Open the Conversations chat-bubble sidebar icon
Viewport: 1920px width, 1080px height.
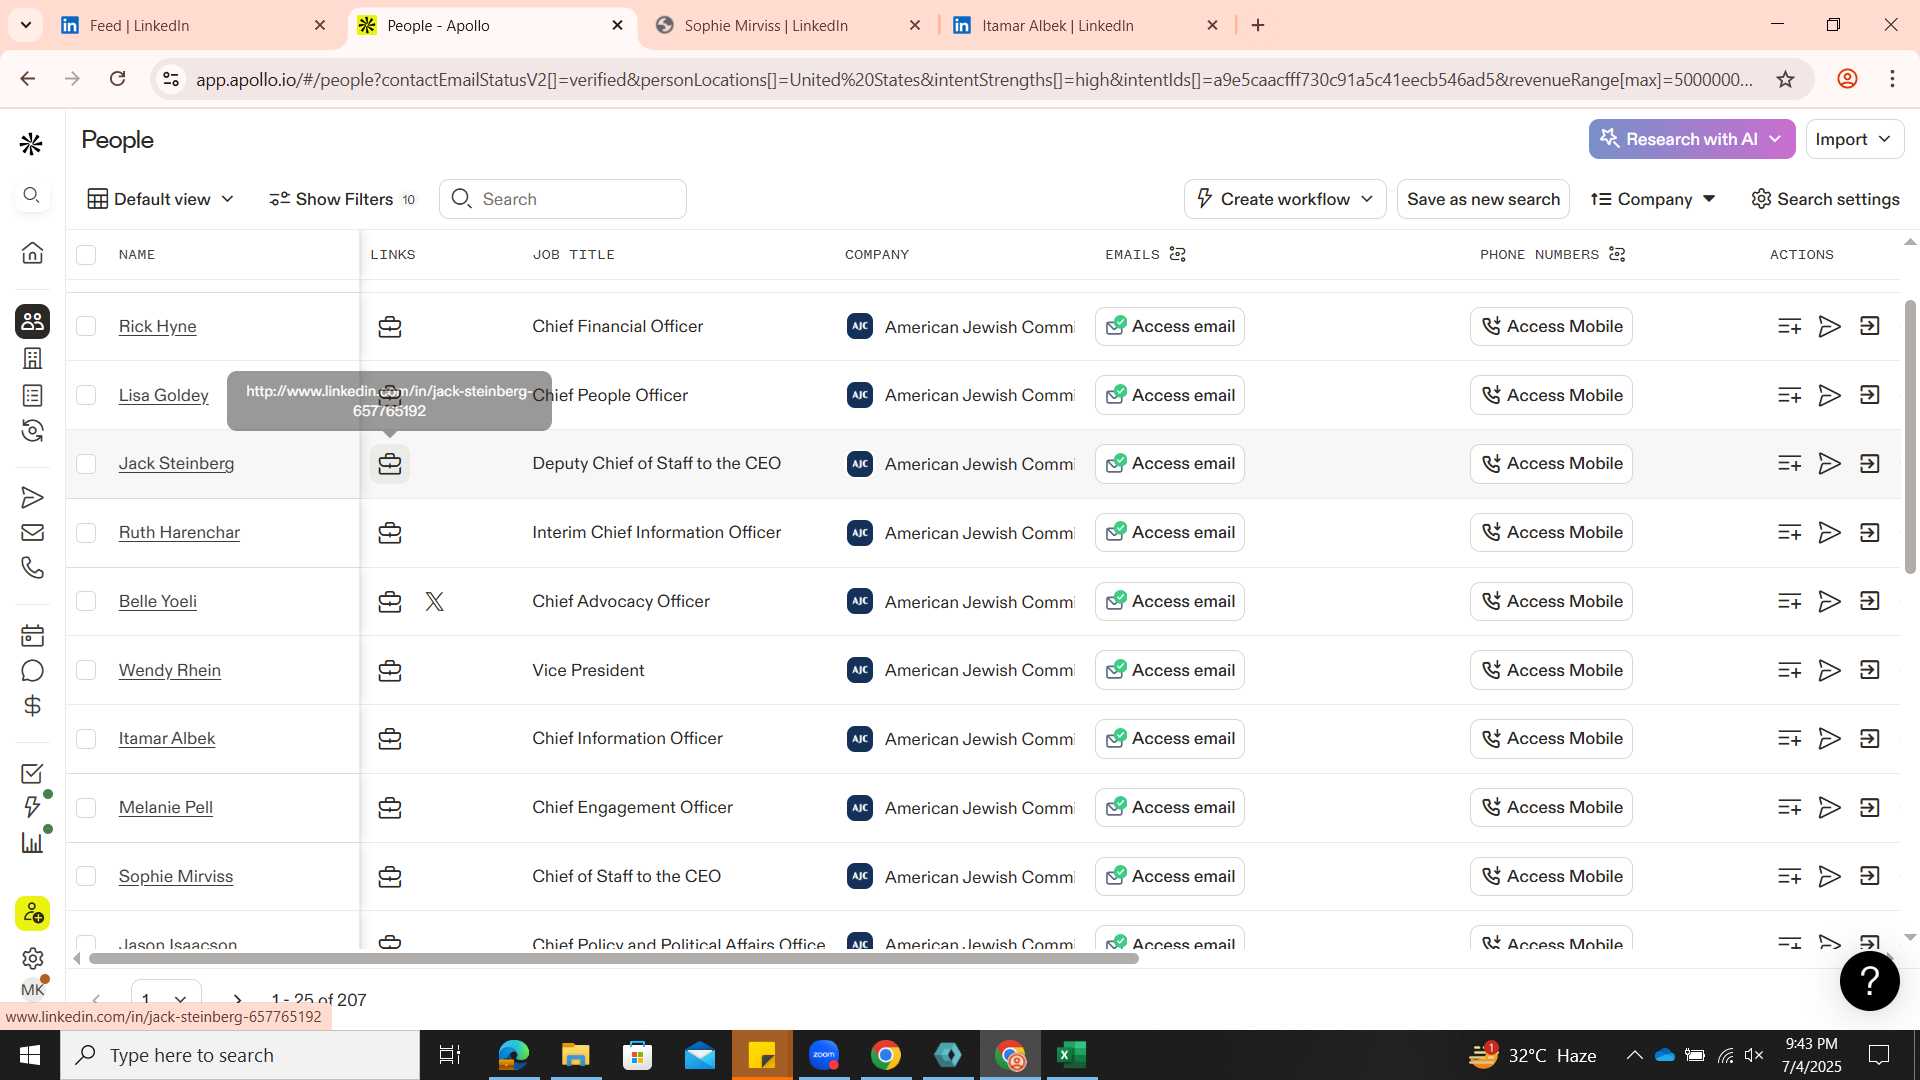point(32,671)
